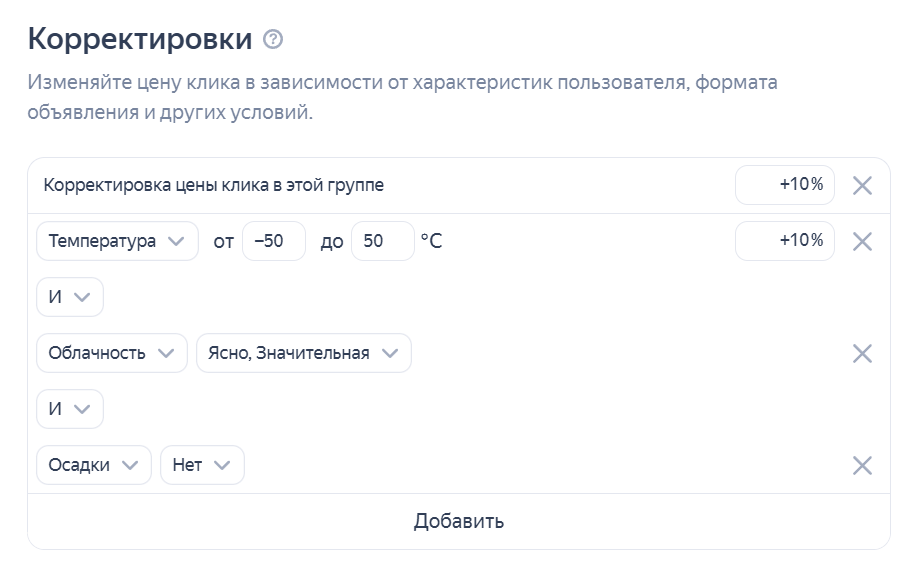The height and width of the screenshot is (586, 921).
Task: Open the Температура parameter dropdown
Action: pos(117,241)
